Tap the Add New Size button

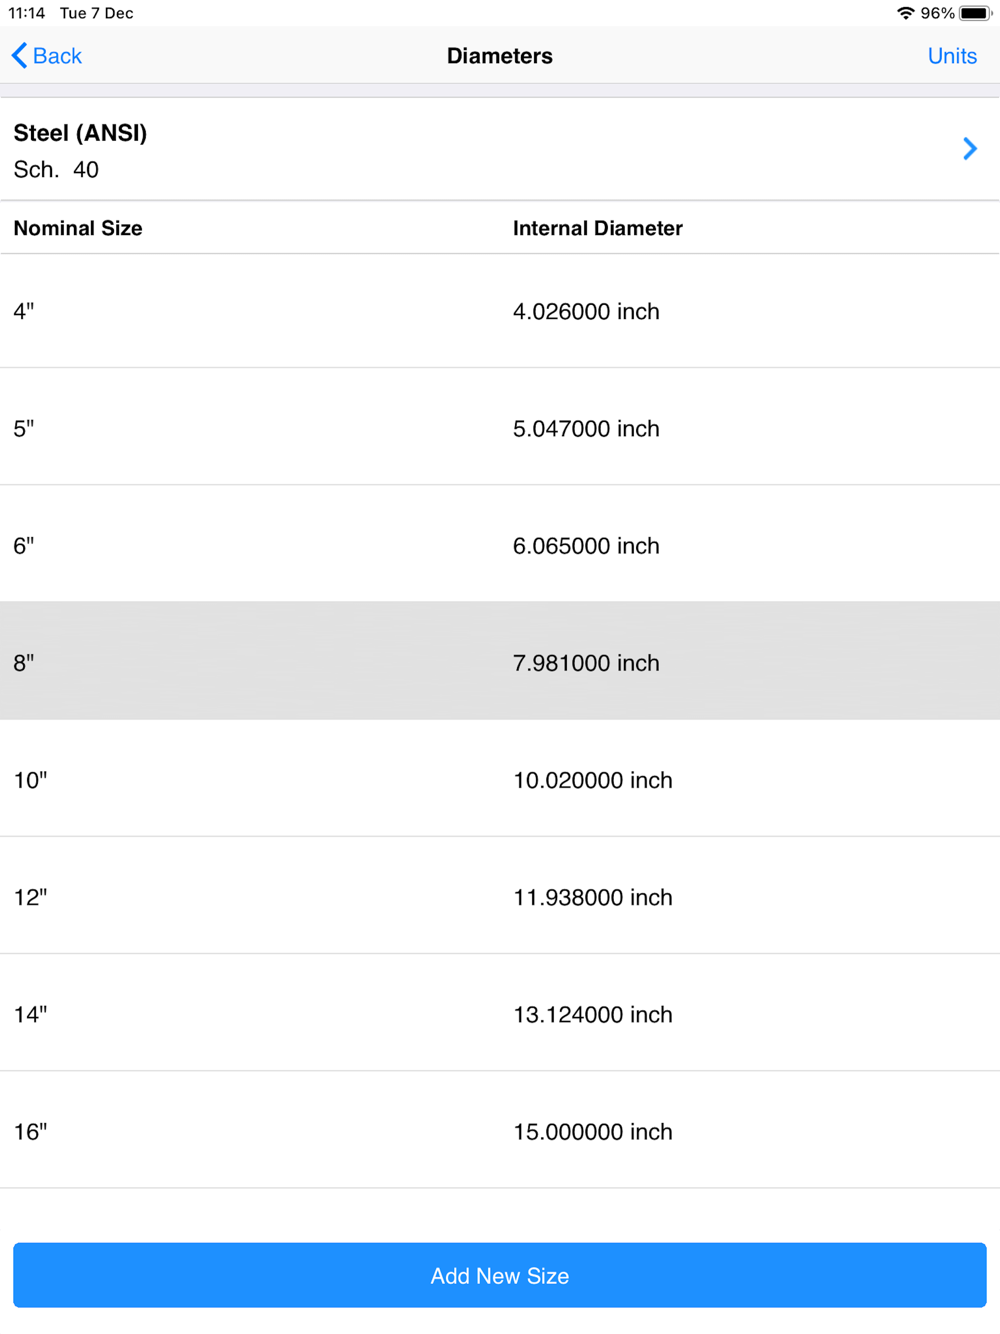pyautogui.click(x=500, y=1275)
